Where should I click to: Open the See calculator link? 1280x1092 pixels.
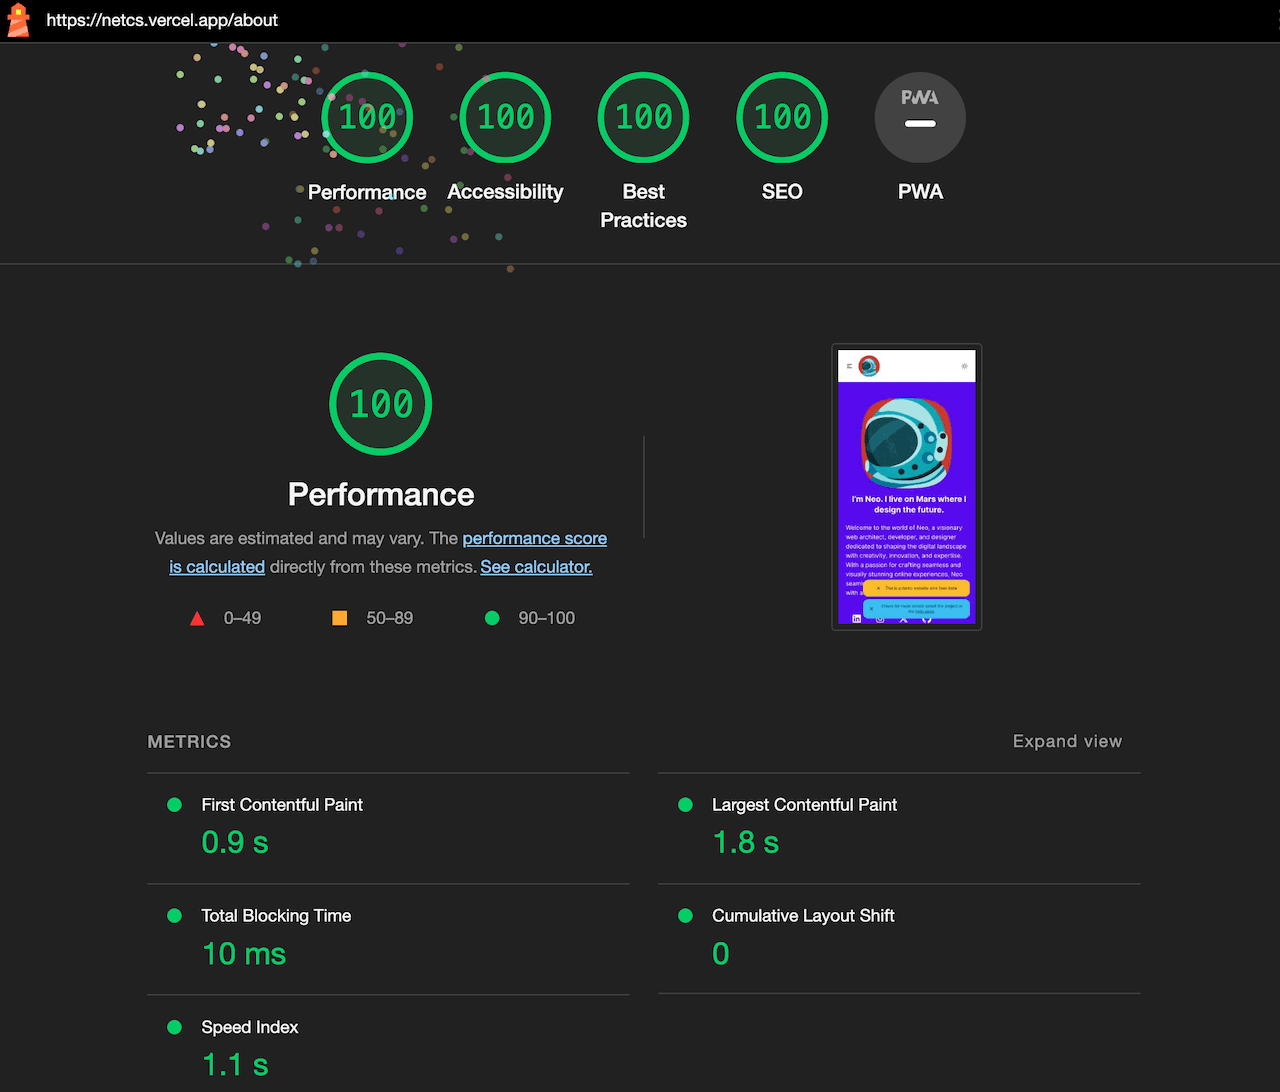pos(536,567)
